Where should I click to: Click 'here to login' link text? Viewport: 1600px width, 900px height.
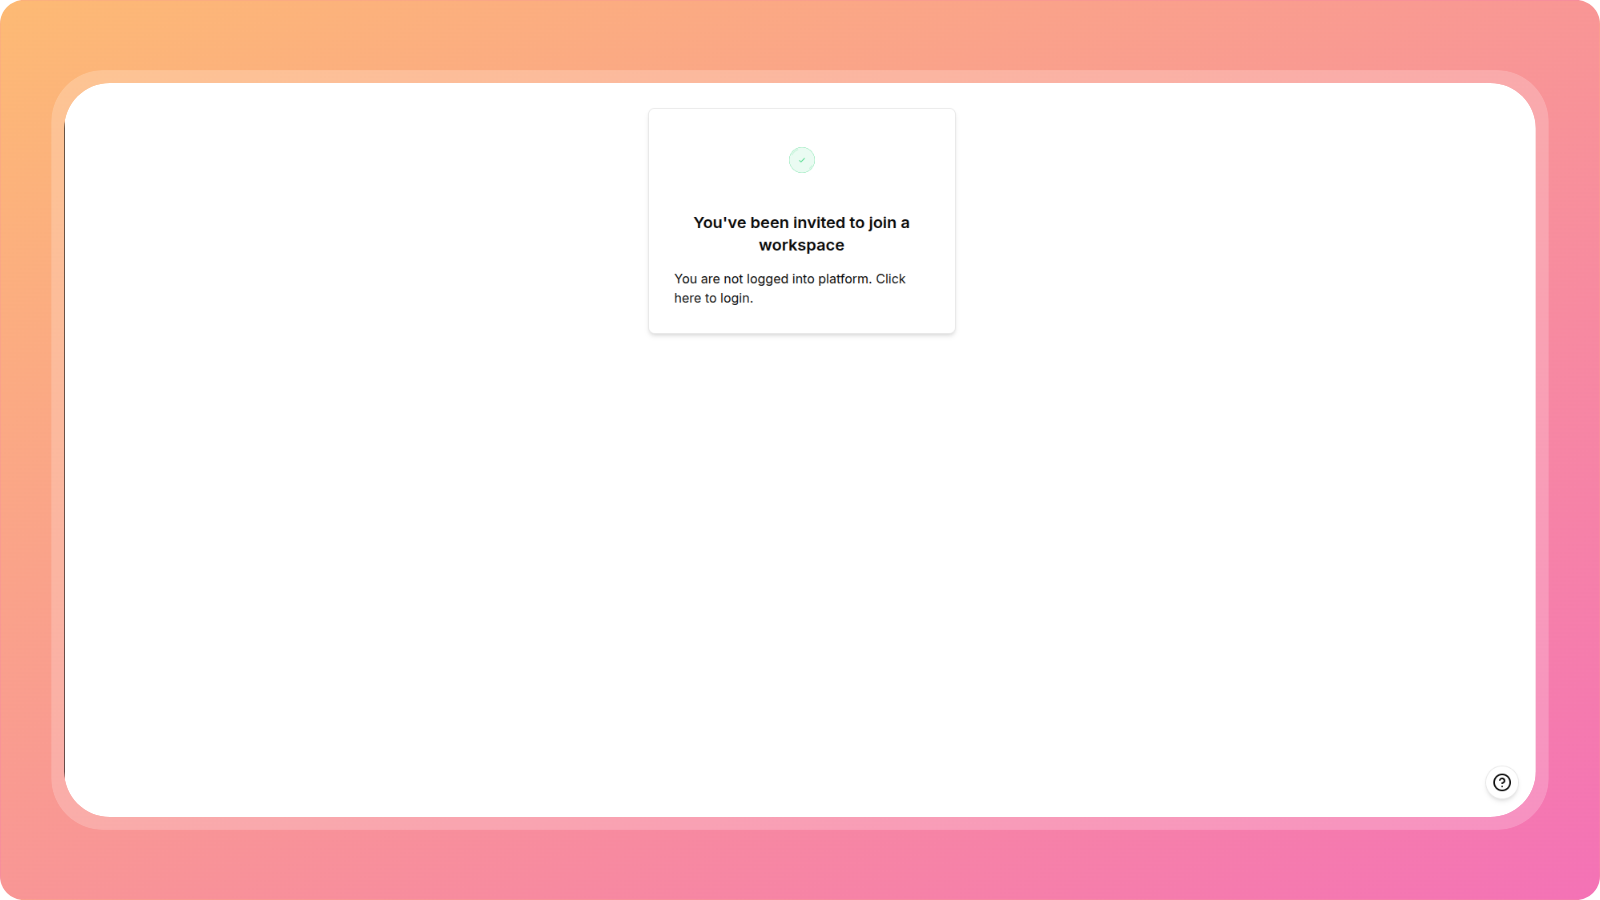[x=712, y=298]
